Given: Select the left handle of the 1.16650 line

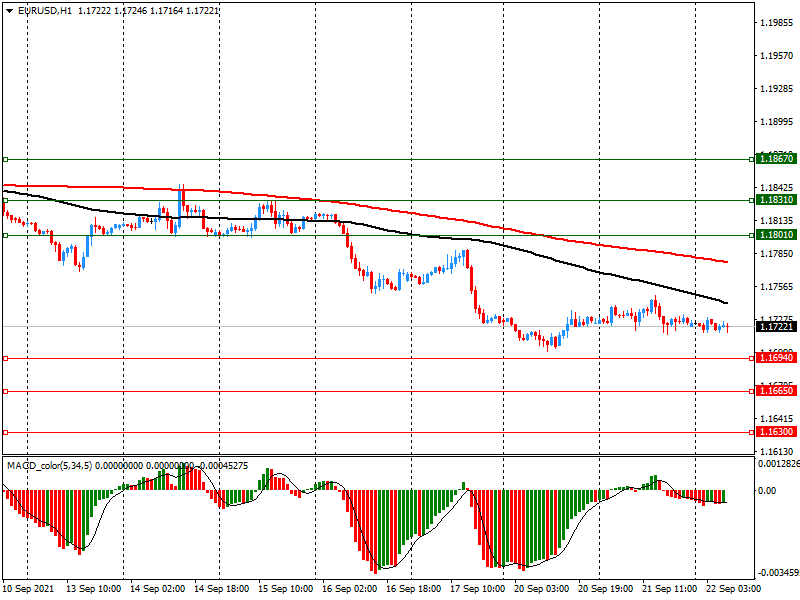Looking at the screenshot, I should (x=6, y=391).
